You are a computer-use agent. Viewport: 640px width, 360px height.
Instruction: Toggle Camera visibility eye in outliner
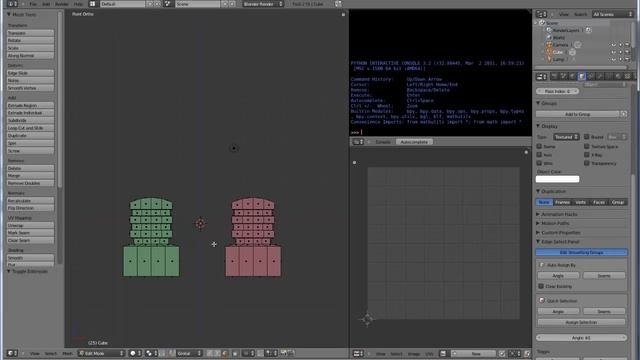point(613,45)
